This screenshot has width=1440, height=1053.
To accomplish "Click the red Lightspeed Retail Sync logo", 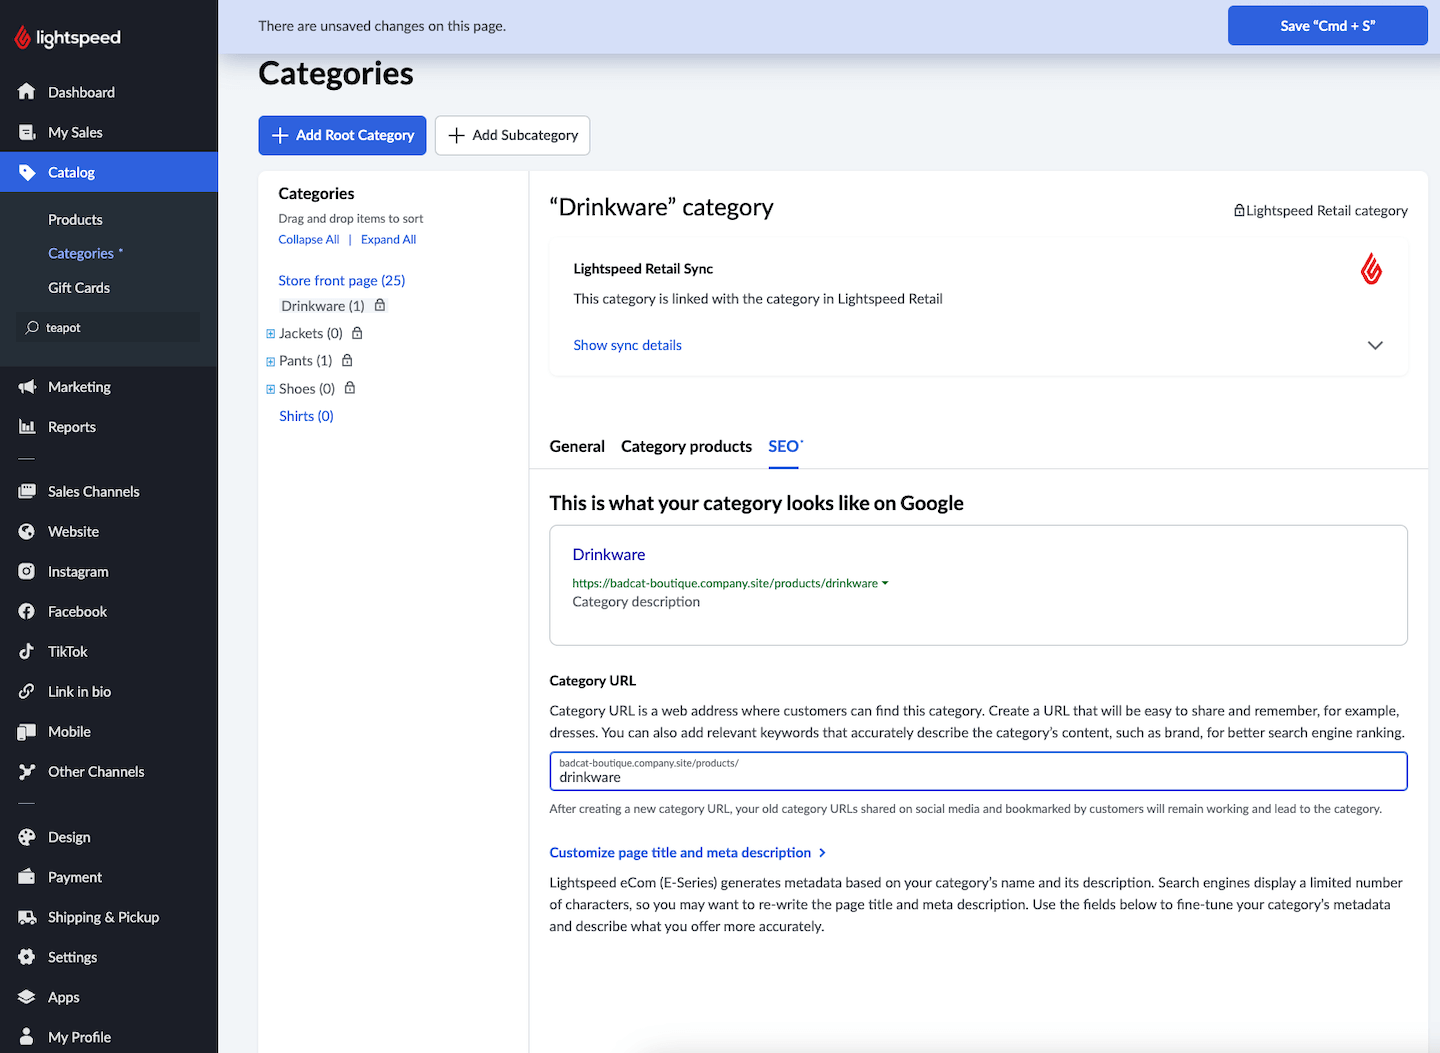I will click(1372, 268).
